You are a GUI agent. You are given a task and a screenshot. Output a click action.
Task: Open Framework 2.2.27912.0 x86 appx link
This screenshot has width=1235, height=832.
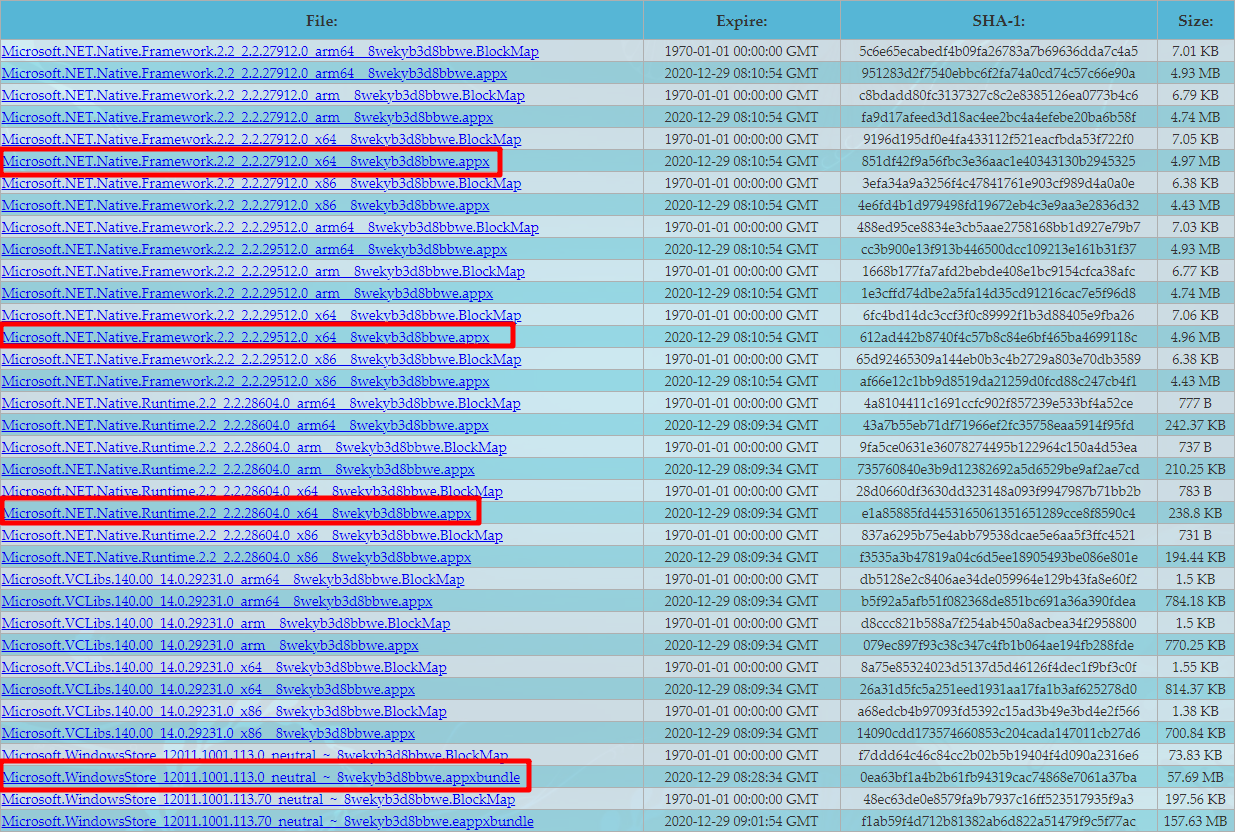[246, 205]
